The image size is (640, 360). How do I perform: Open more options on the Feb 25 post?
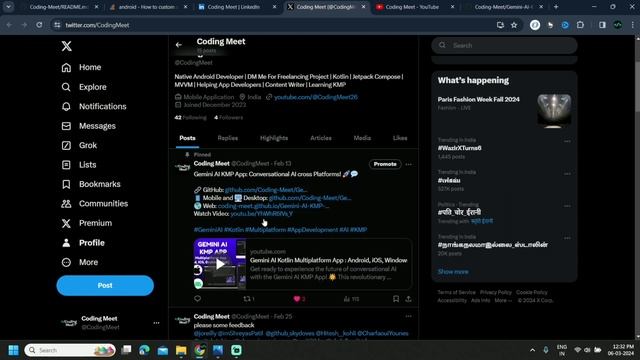tap(409, 316)
